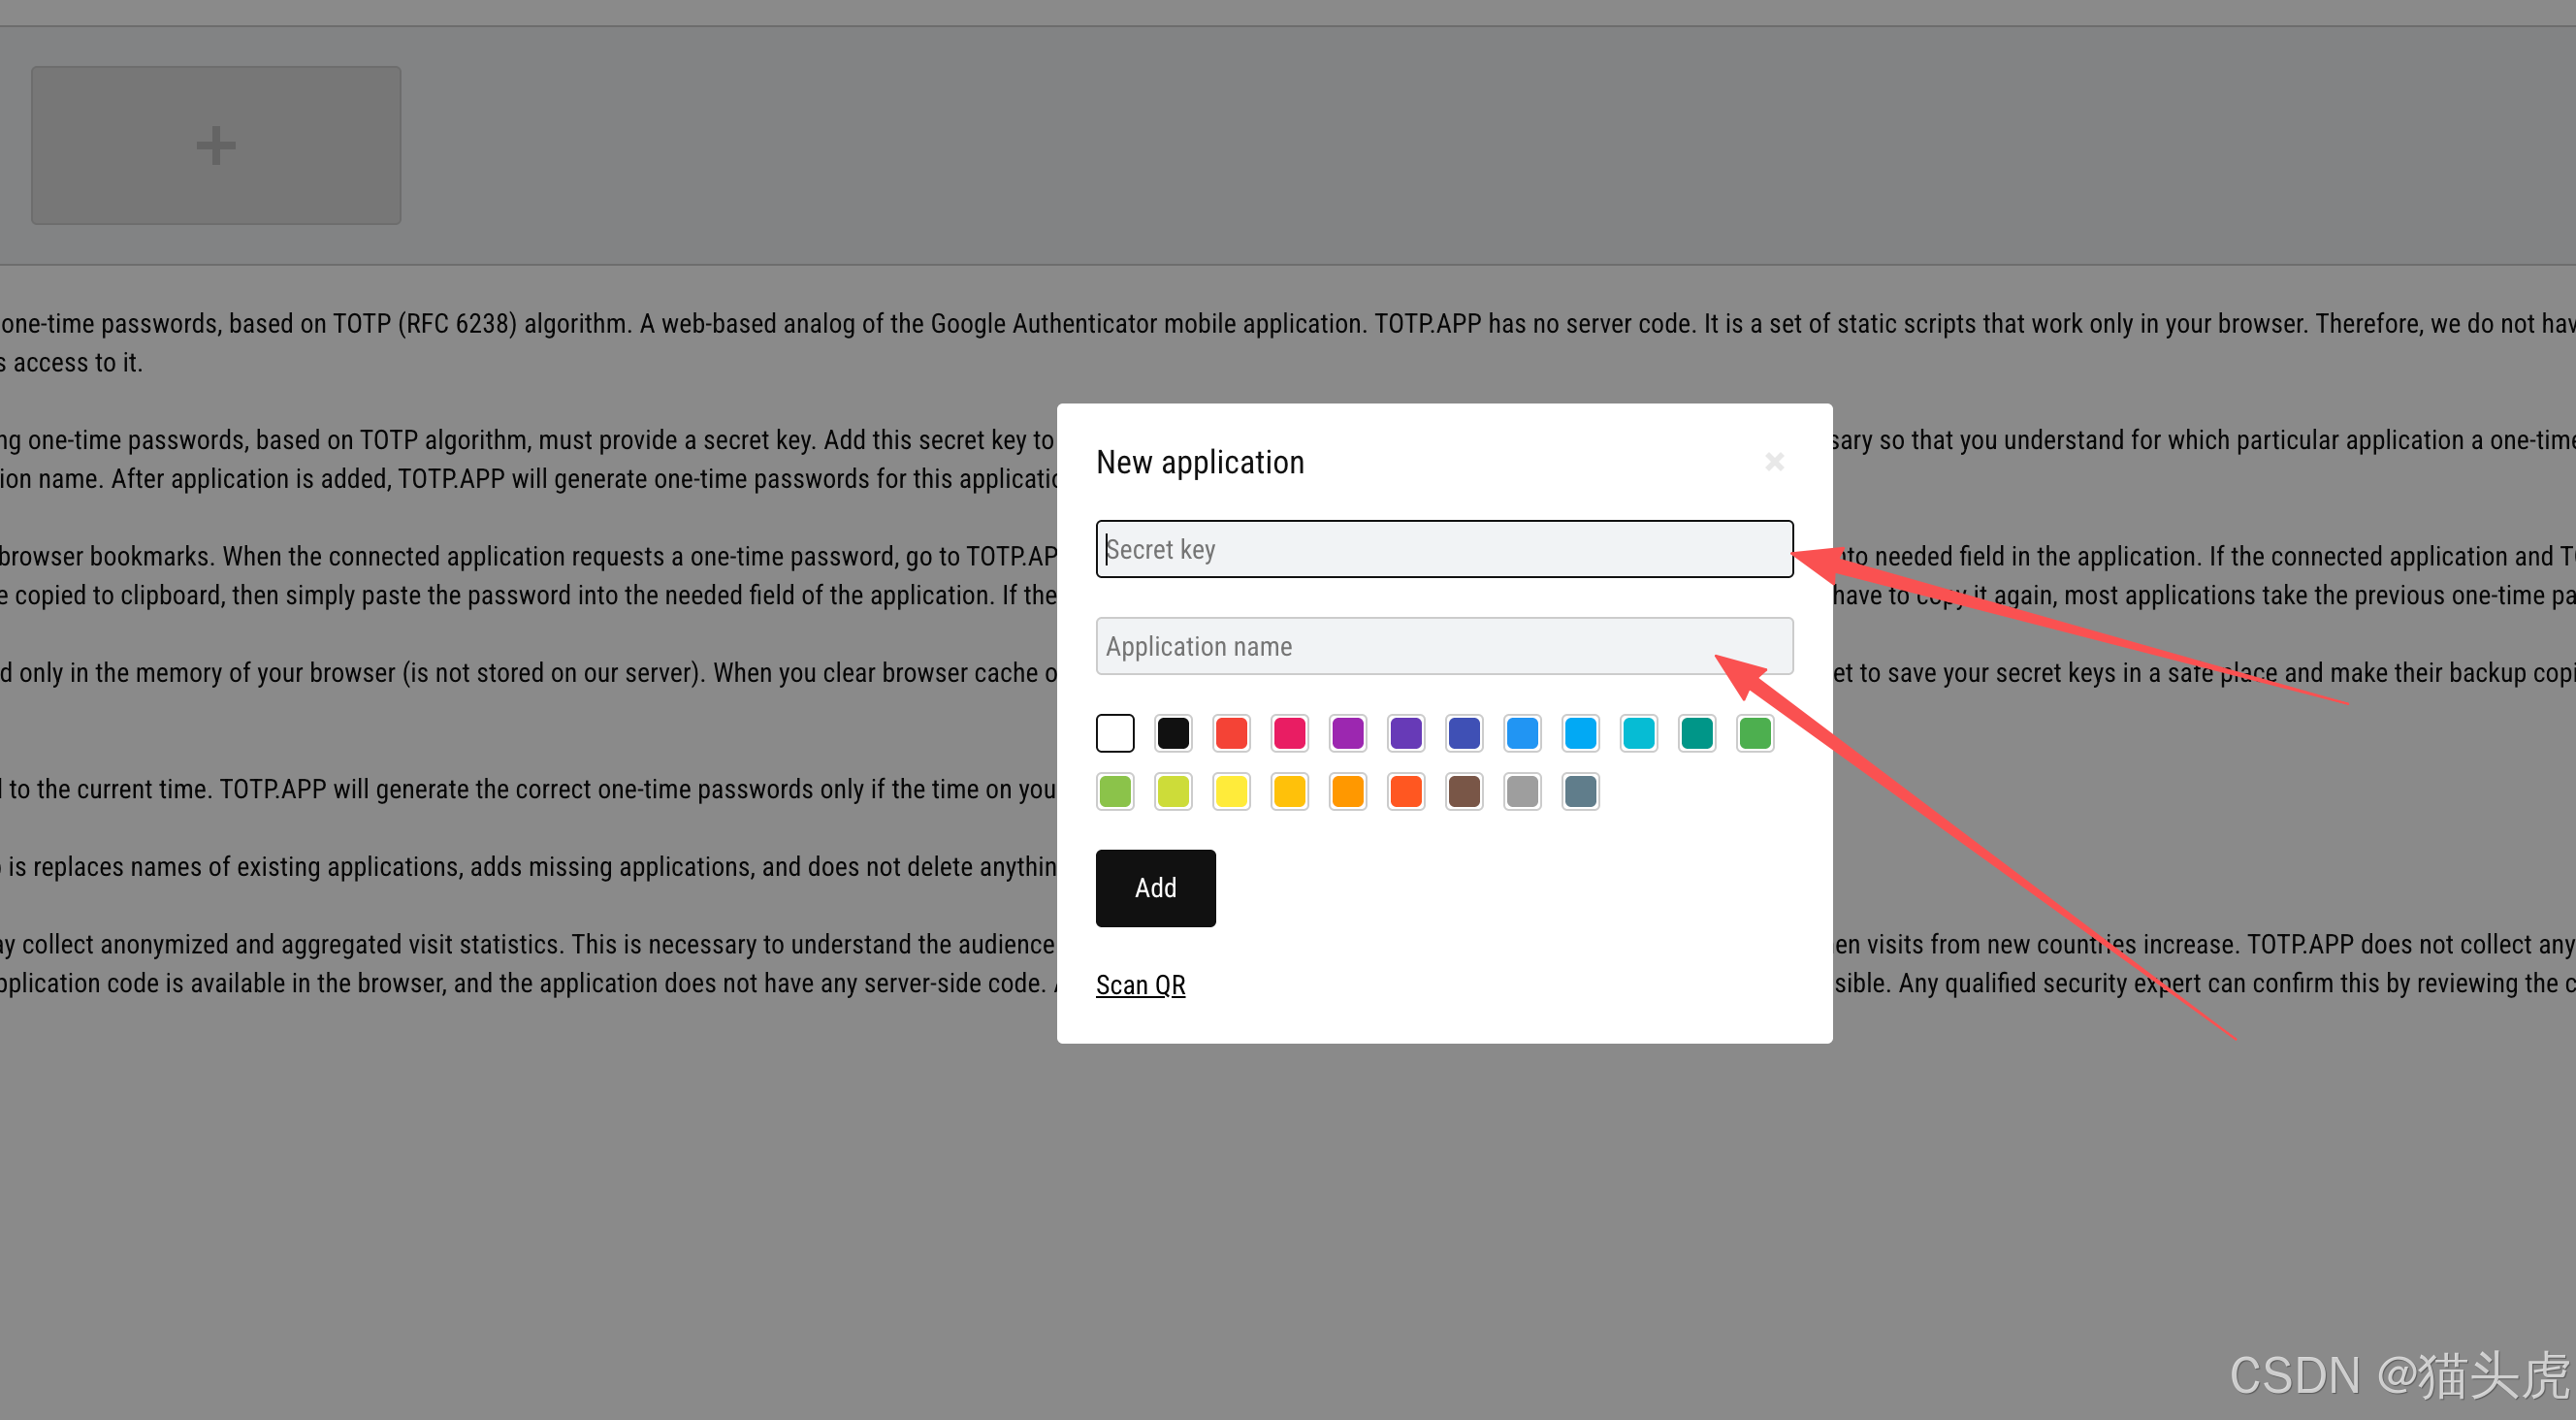This screenshot has width=2576, height=1420.
Task: Choose the brown color swatch
Action: pyautogui.click(x=1464, y=791)
